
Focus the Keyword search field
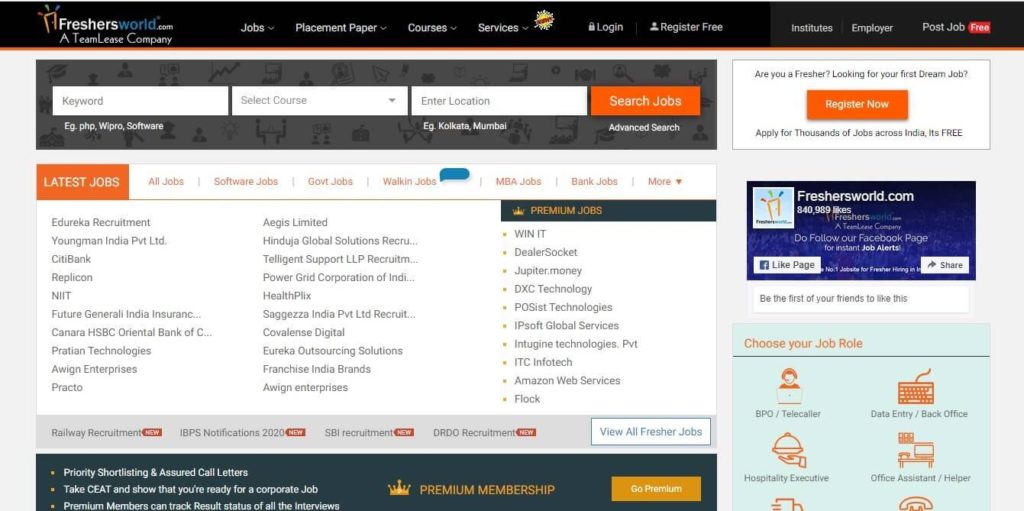pos(140,101)
